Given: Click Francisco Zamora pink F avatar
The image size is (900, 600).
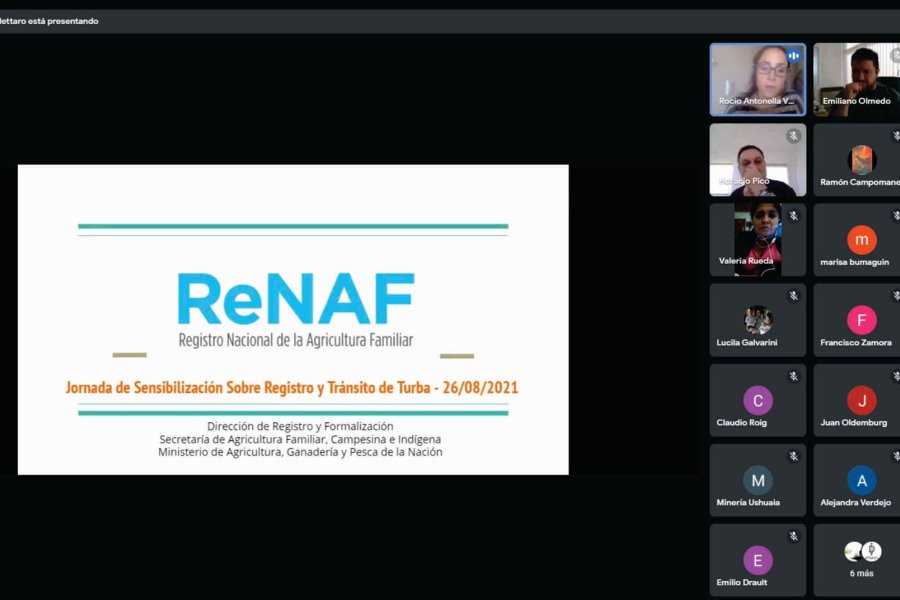Looking at the screenshot, I should click(862, 320).
